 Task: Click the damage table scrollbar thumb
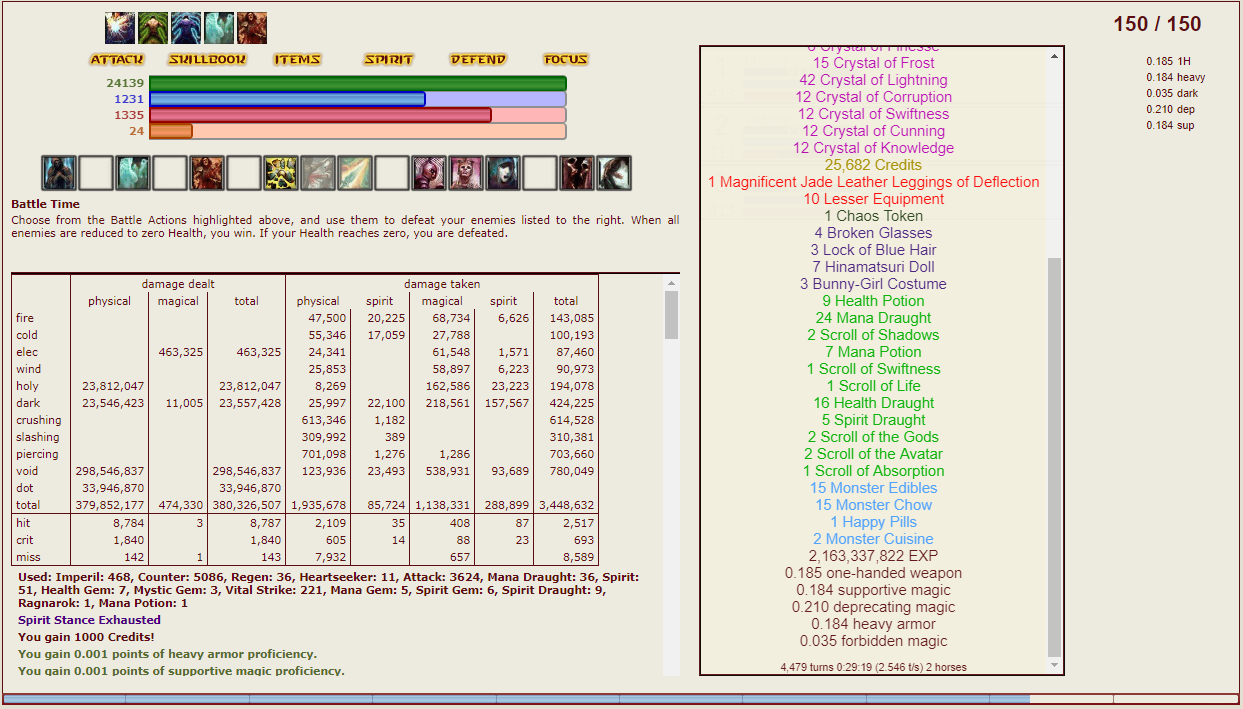tap(671, 315)
